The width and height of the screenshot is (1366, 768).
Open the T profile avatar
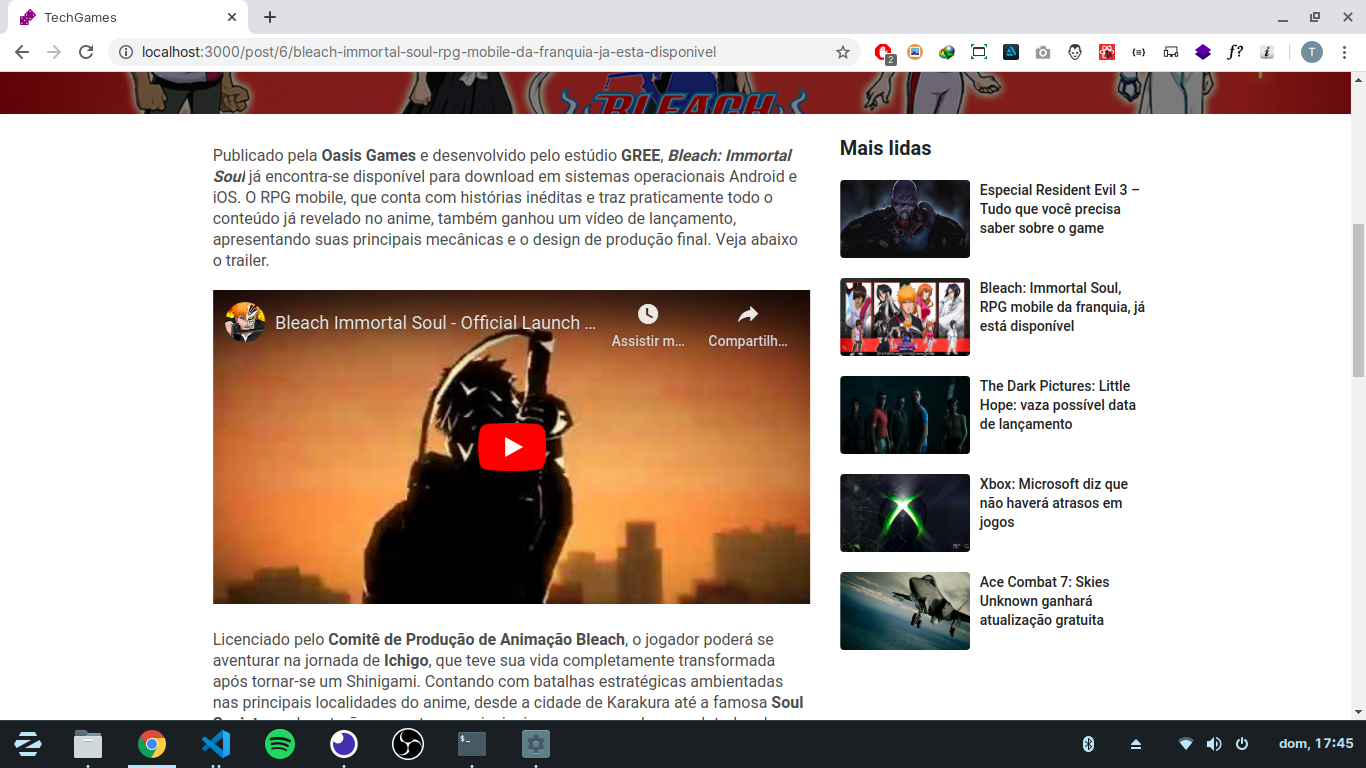coord(1312,52)
